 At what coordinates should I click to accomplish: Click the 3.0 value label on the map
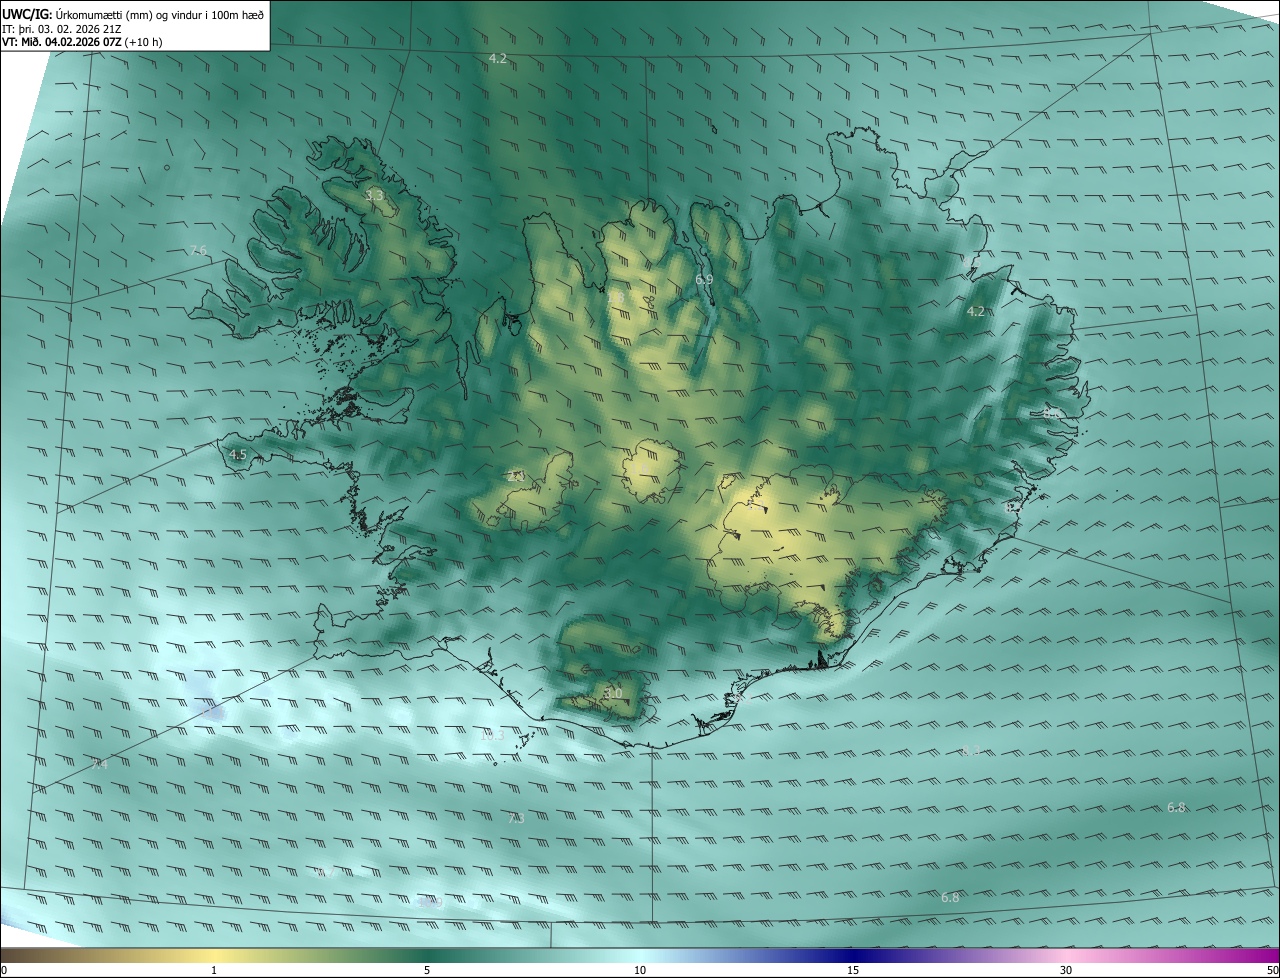[613, 693]
